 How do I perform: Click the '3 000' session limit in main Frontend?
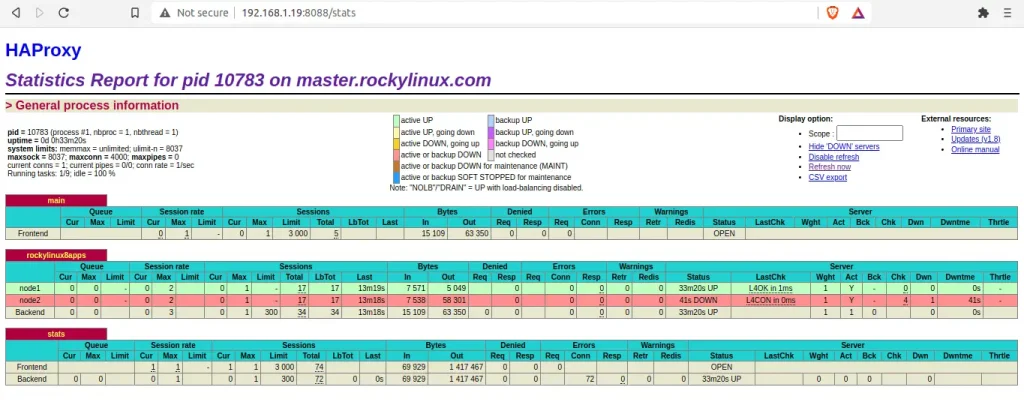coord(300,233)
